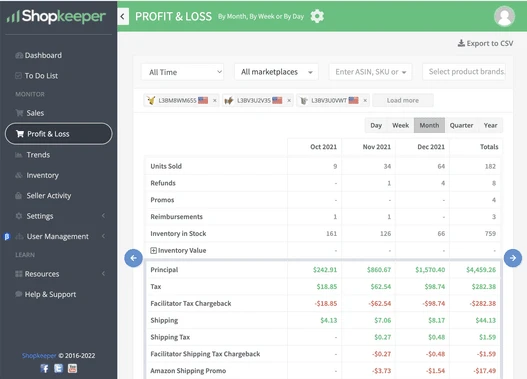Open Help & Support in the sidebar
Screen dimensions: 527x379
click(50, 294)
